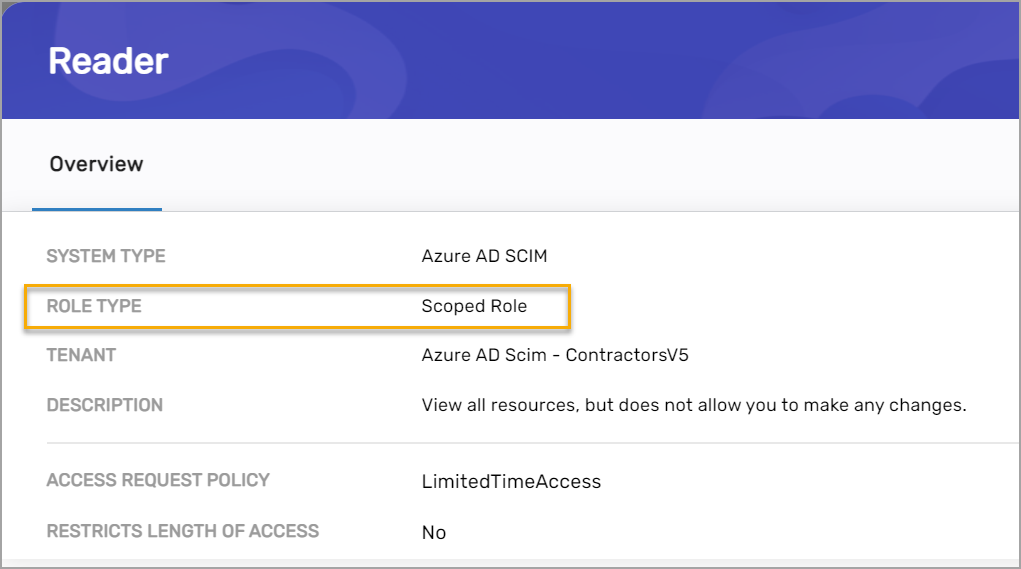Select the Scoped Role value
Screen dimensions: 1021x569
click(x=474, y=306)
